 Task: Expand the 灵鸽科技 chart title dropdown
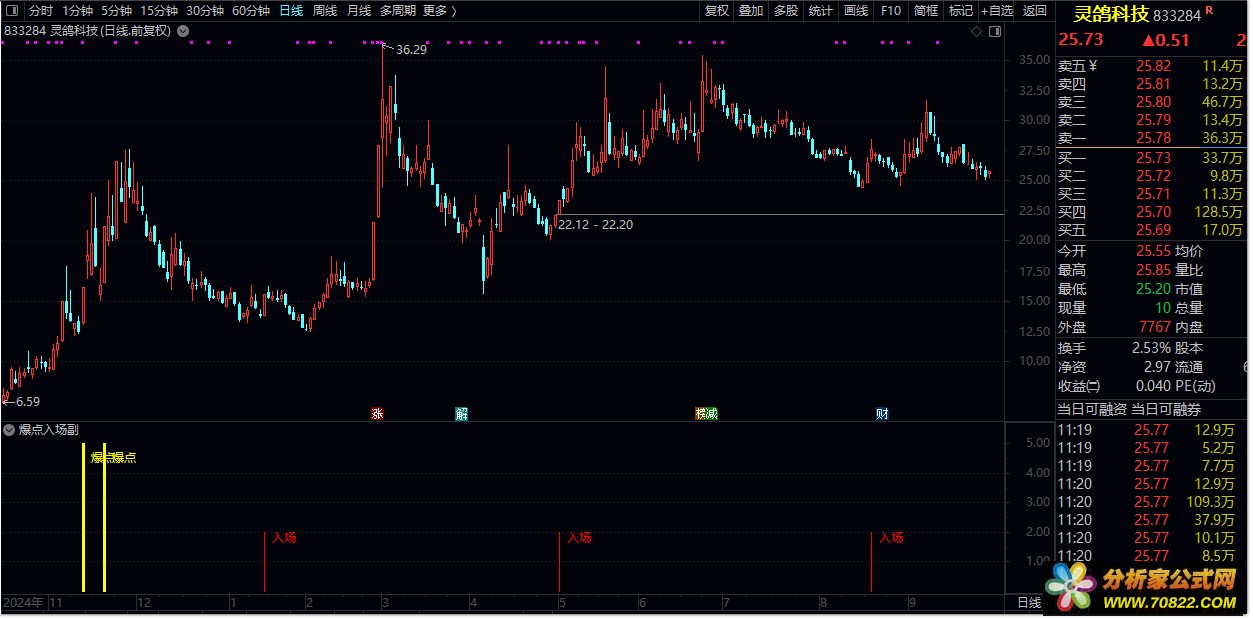(x=182, y=31)
